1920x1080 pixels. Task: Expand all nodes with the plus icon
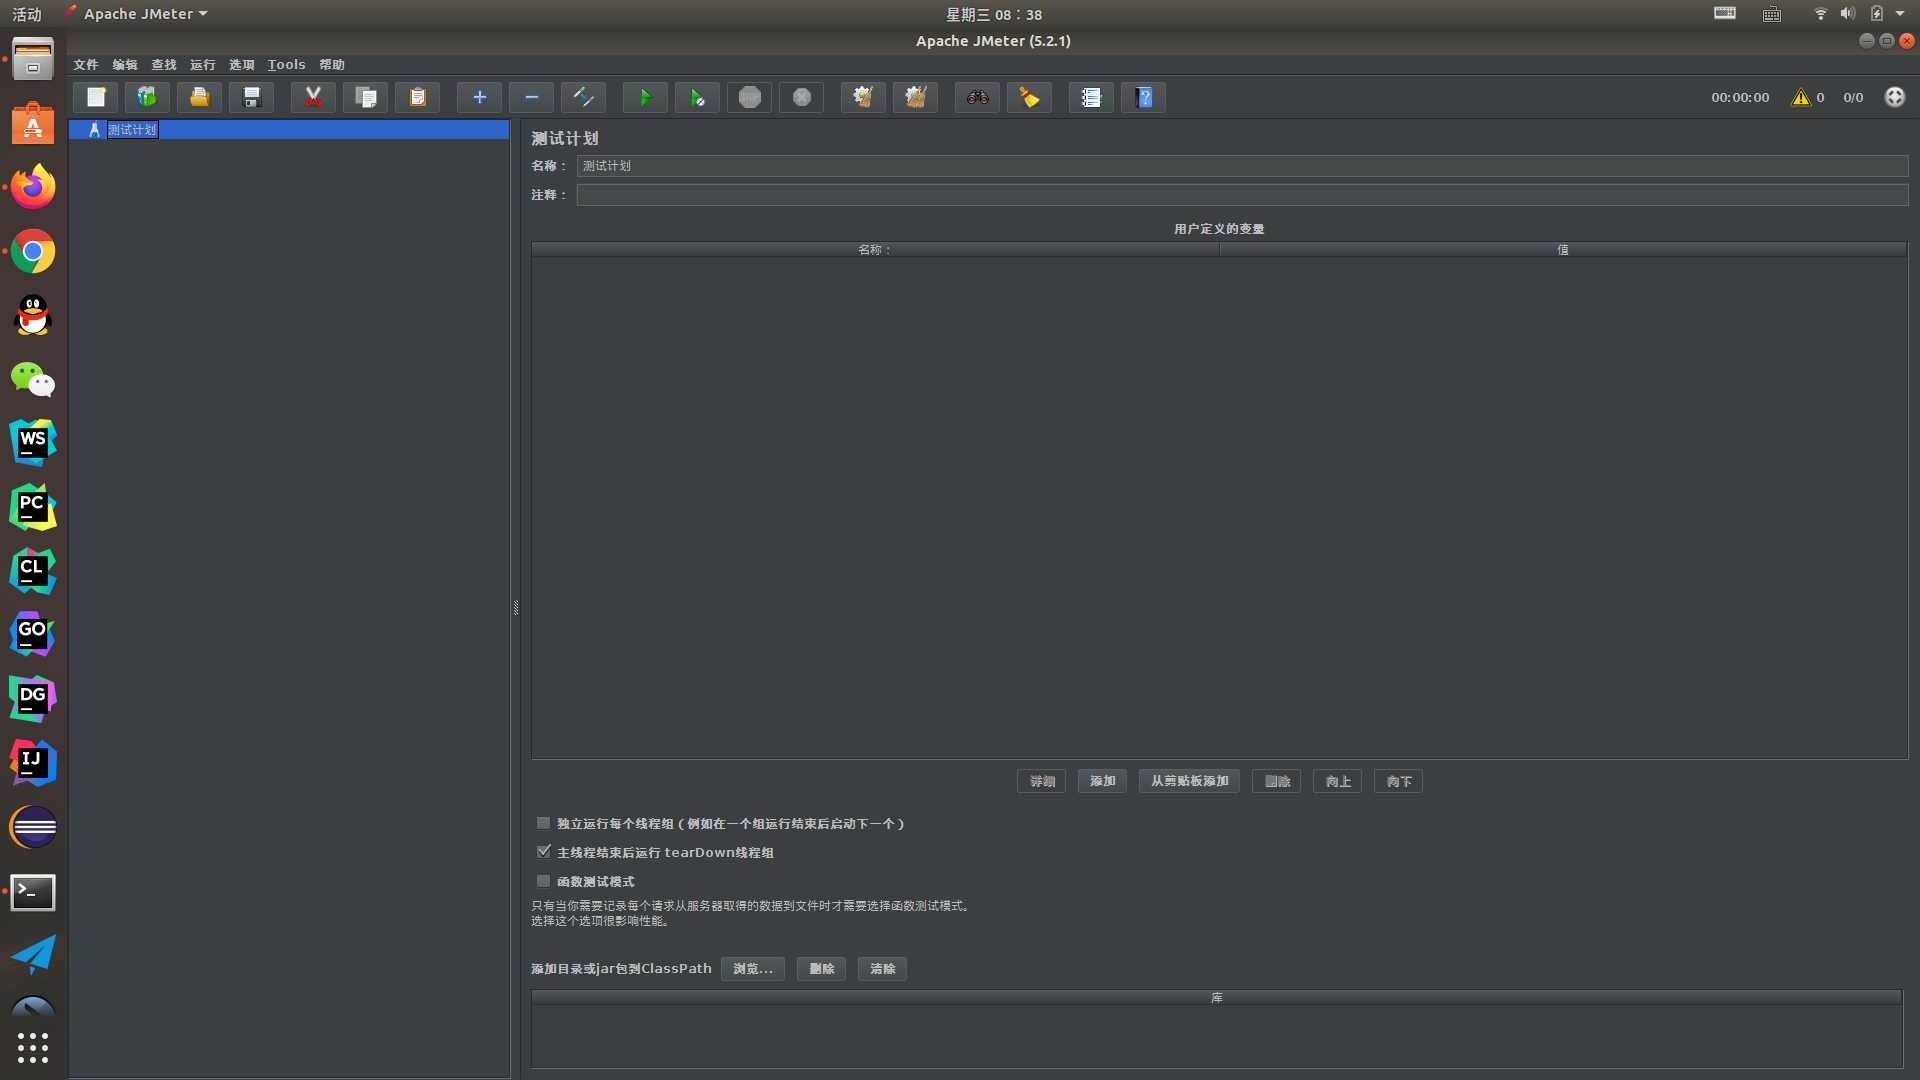(479, 97)
